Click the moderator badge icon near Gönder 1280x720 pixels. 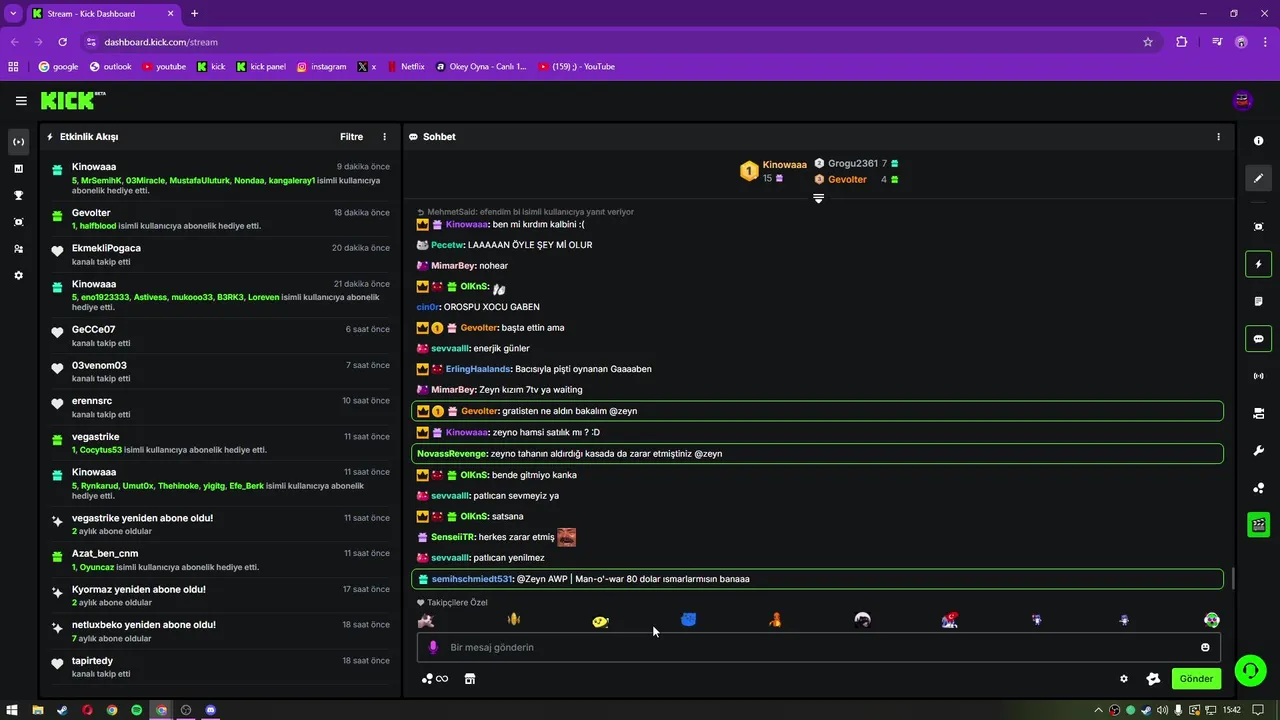click(1153, 679)
